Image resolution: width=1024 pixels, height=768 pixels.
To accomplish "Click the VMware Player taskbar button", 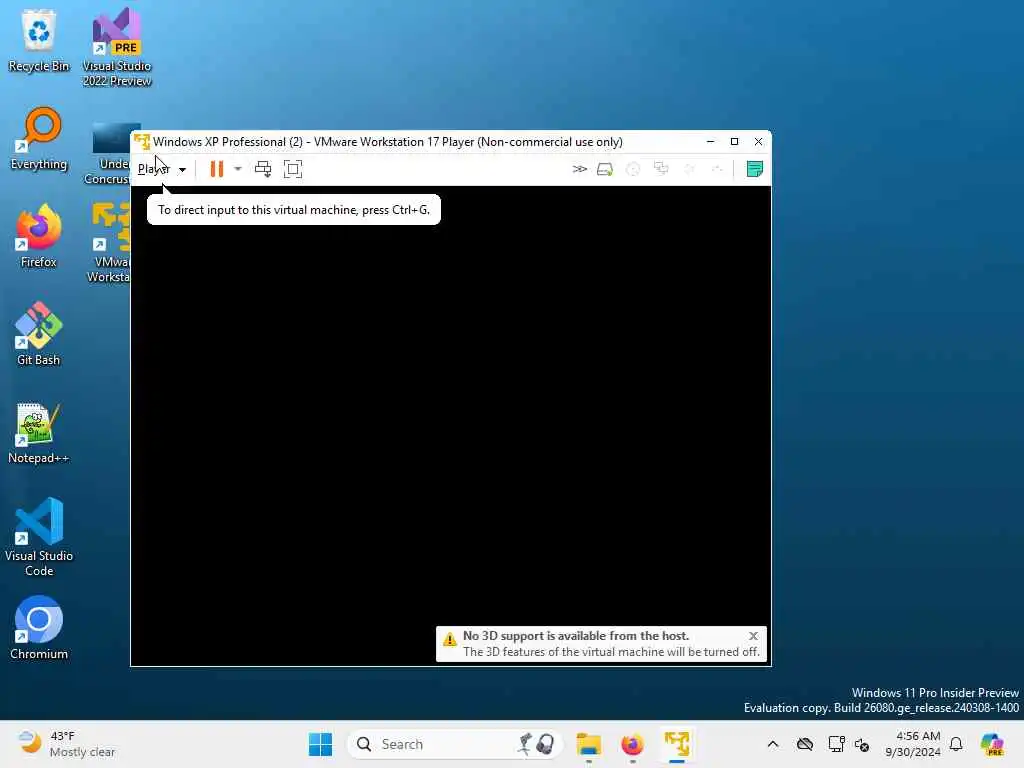I will (x=677, y=744).
